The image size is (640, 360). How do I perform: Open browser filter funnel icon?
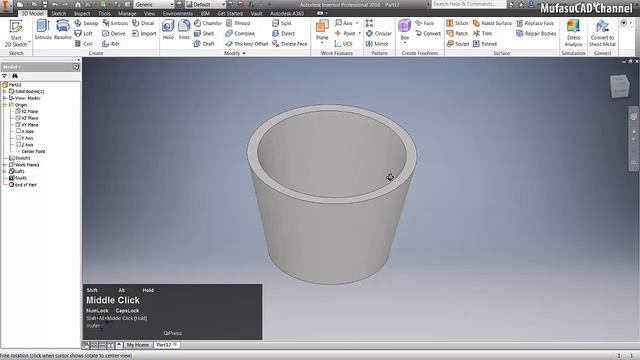(4, 76)
